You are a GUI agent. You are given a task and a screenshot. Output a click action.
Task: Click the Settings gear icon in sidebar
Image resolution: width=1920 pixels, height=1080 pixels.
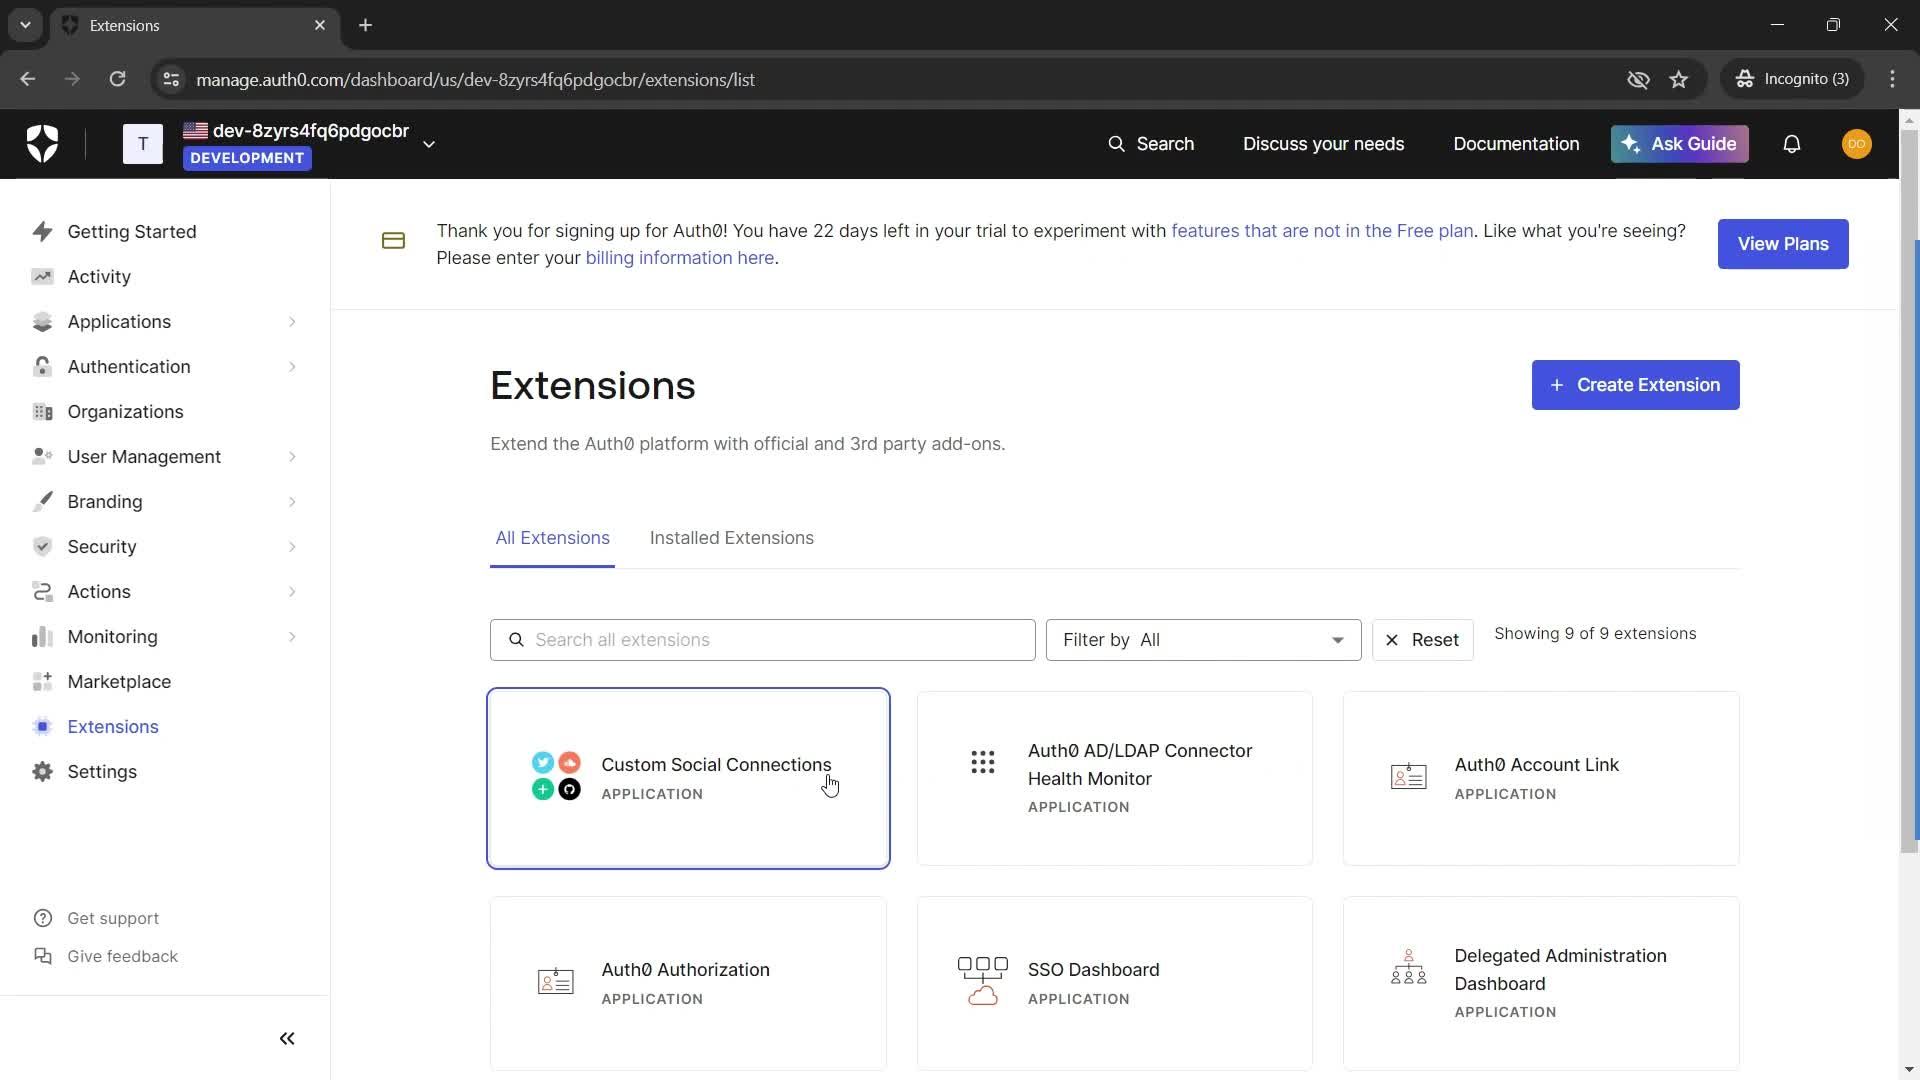coord(42,772)
